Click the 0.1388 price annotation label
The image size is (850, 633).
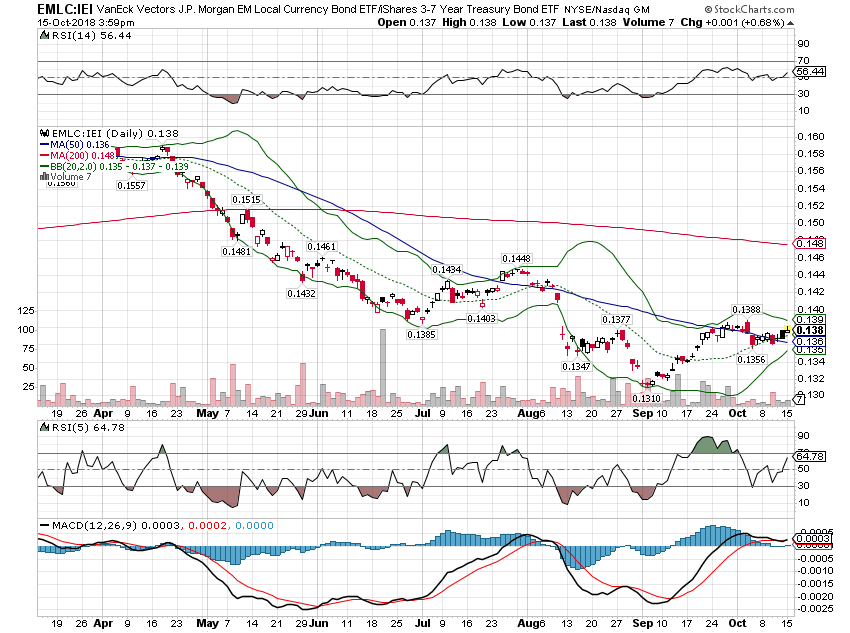[x=746, y=310]
